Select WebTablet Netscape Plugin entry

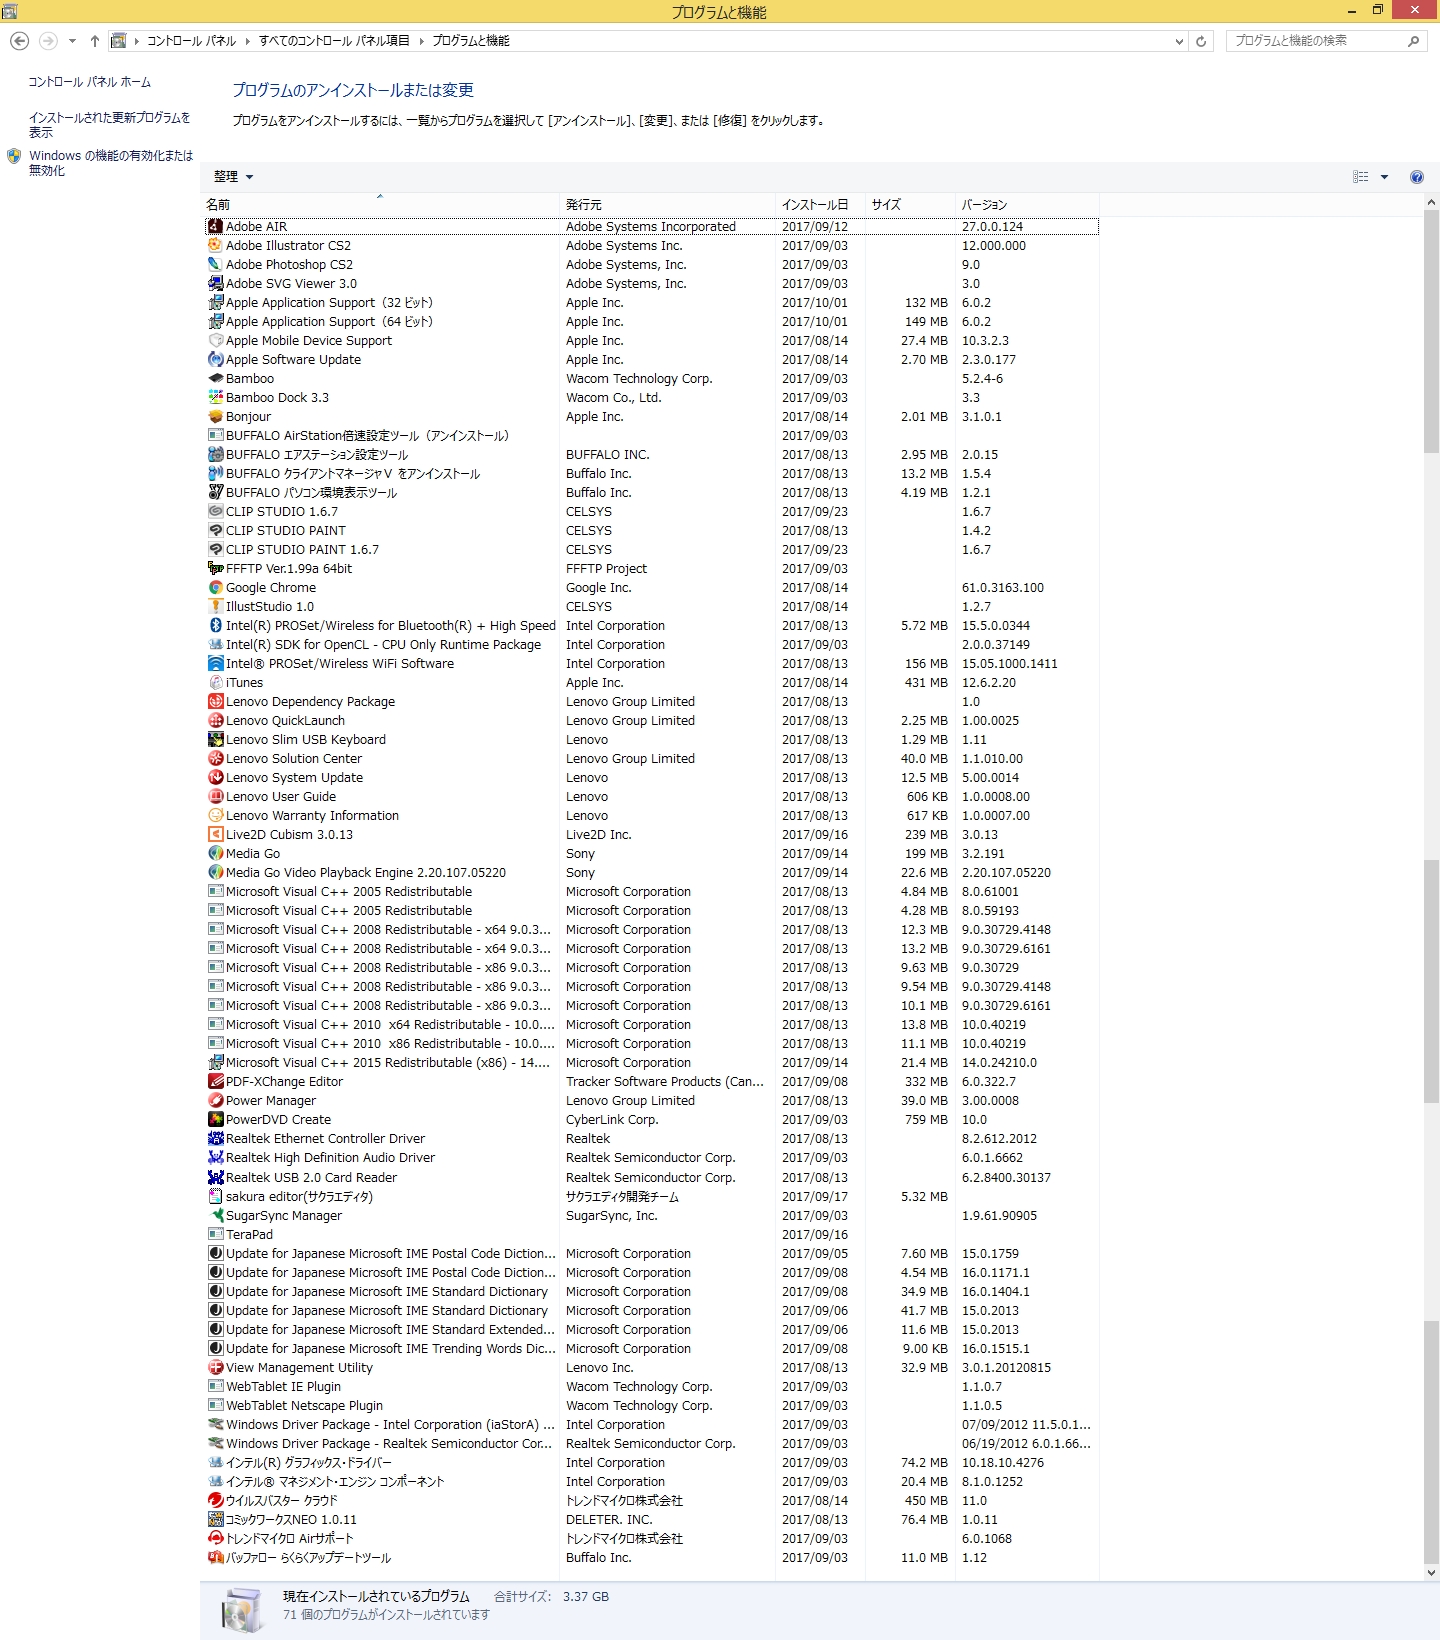[x=652, y=1406]
